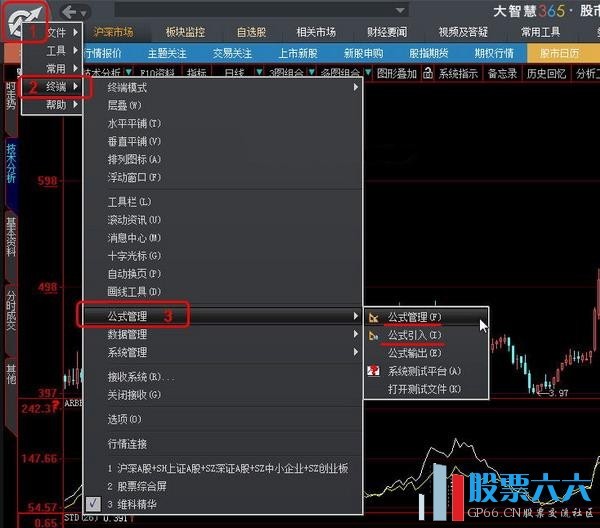Open 选项(O) settings entry
The height and width of the screenshot is (528, 600).
click(x=124, y=419)
